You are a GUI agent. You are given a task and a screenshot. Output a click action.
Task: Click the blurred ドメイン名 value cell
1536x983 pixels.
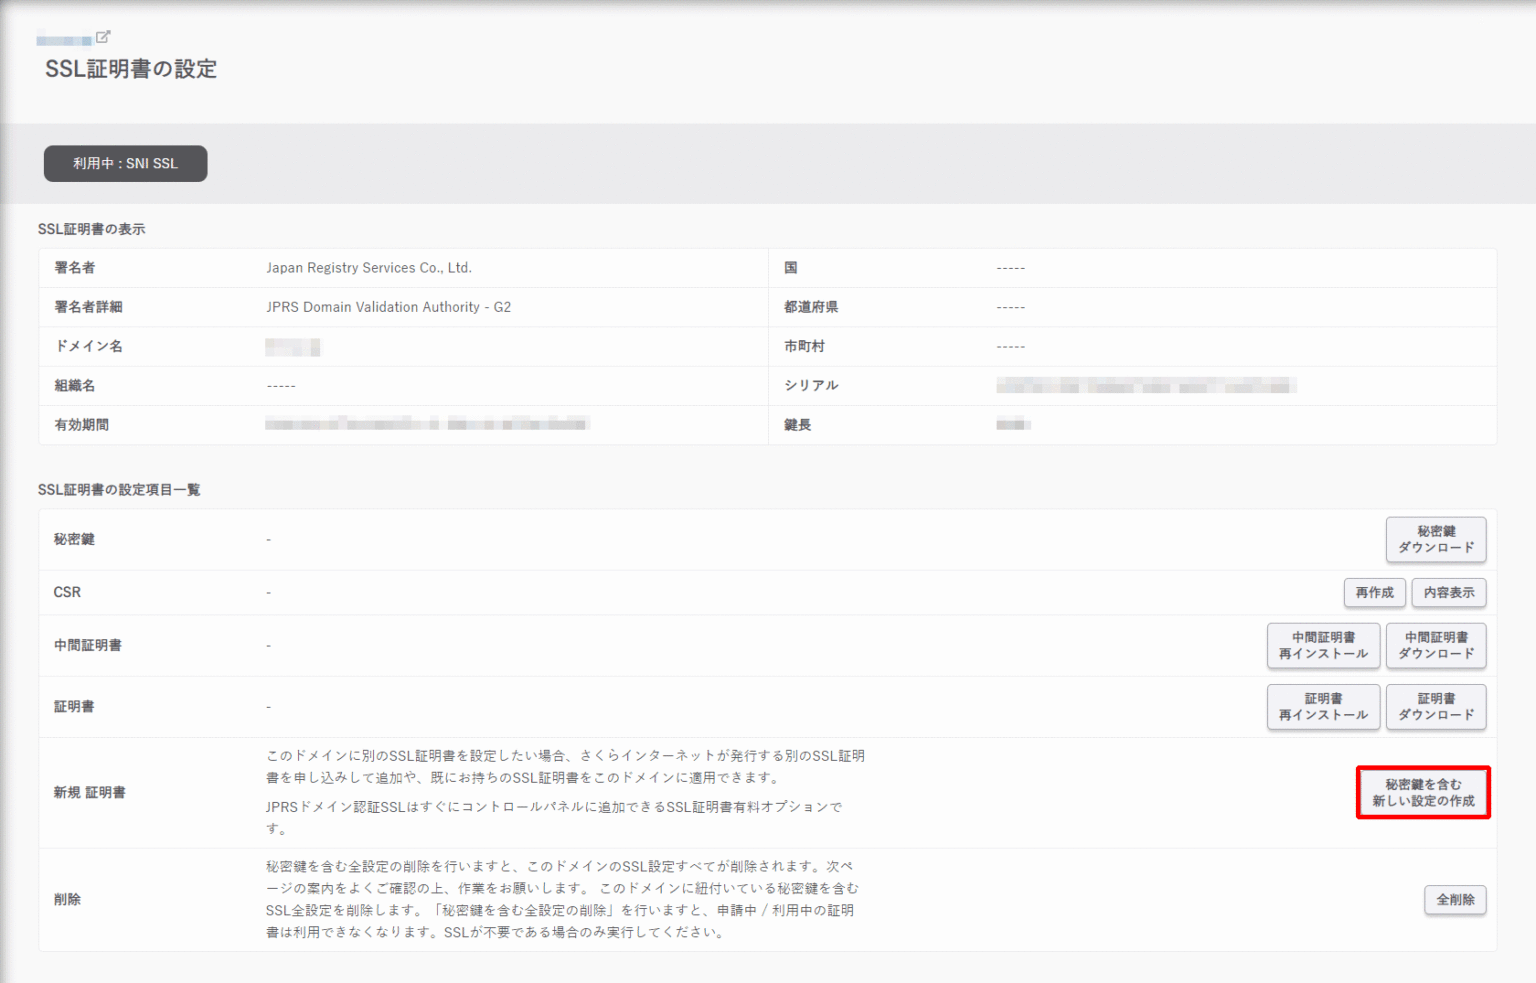point(293,346)
